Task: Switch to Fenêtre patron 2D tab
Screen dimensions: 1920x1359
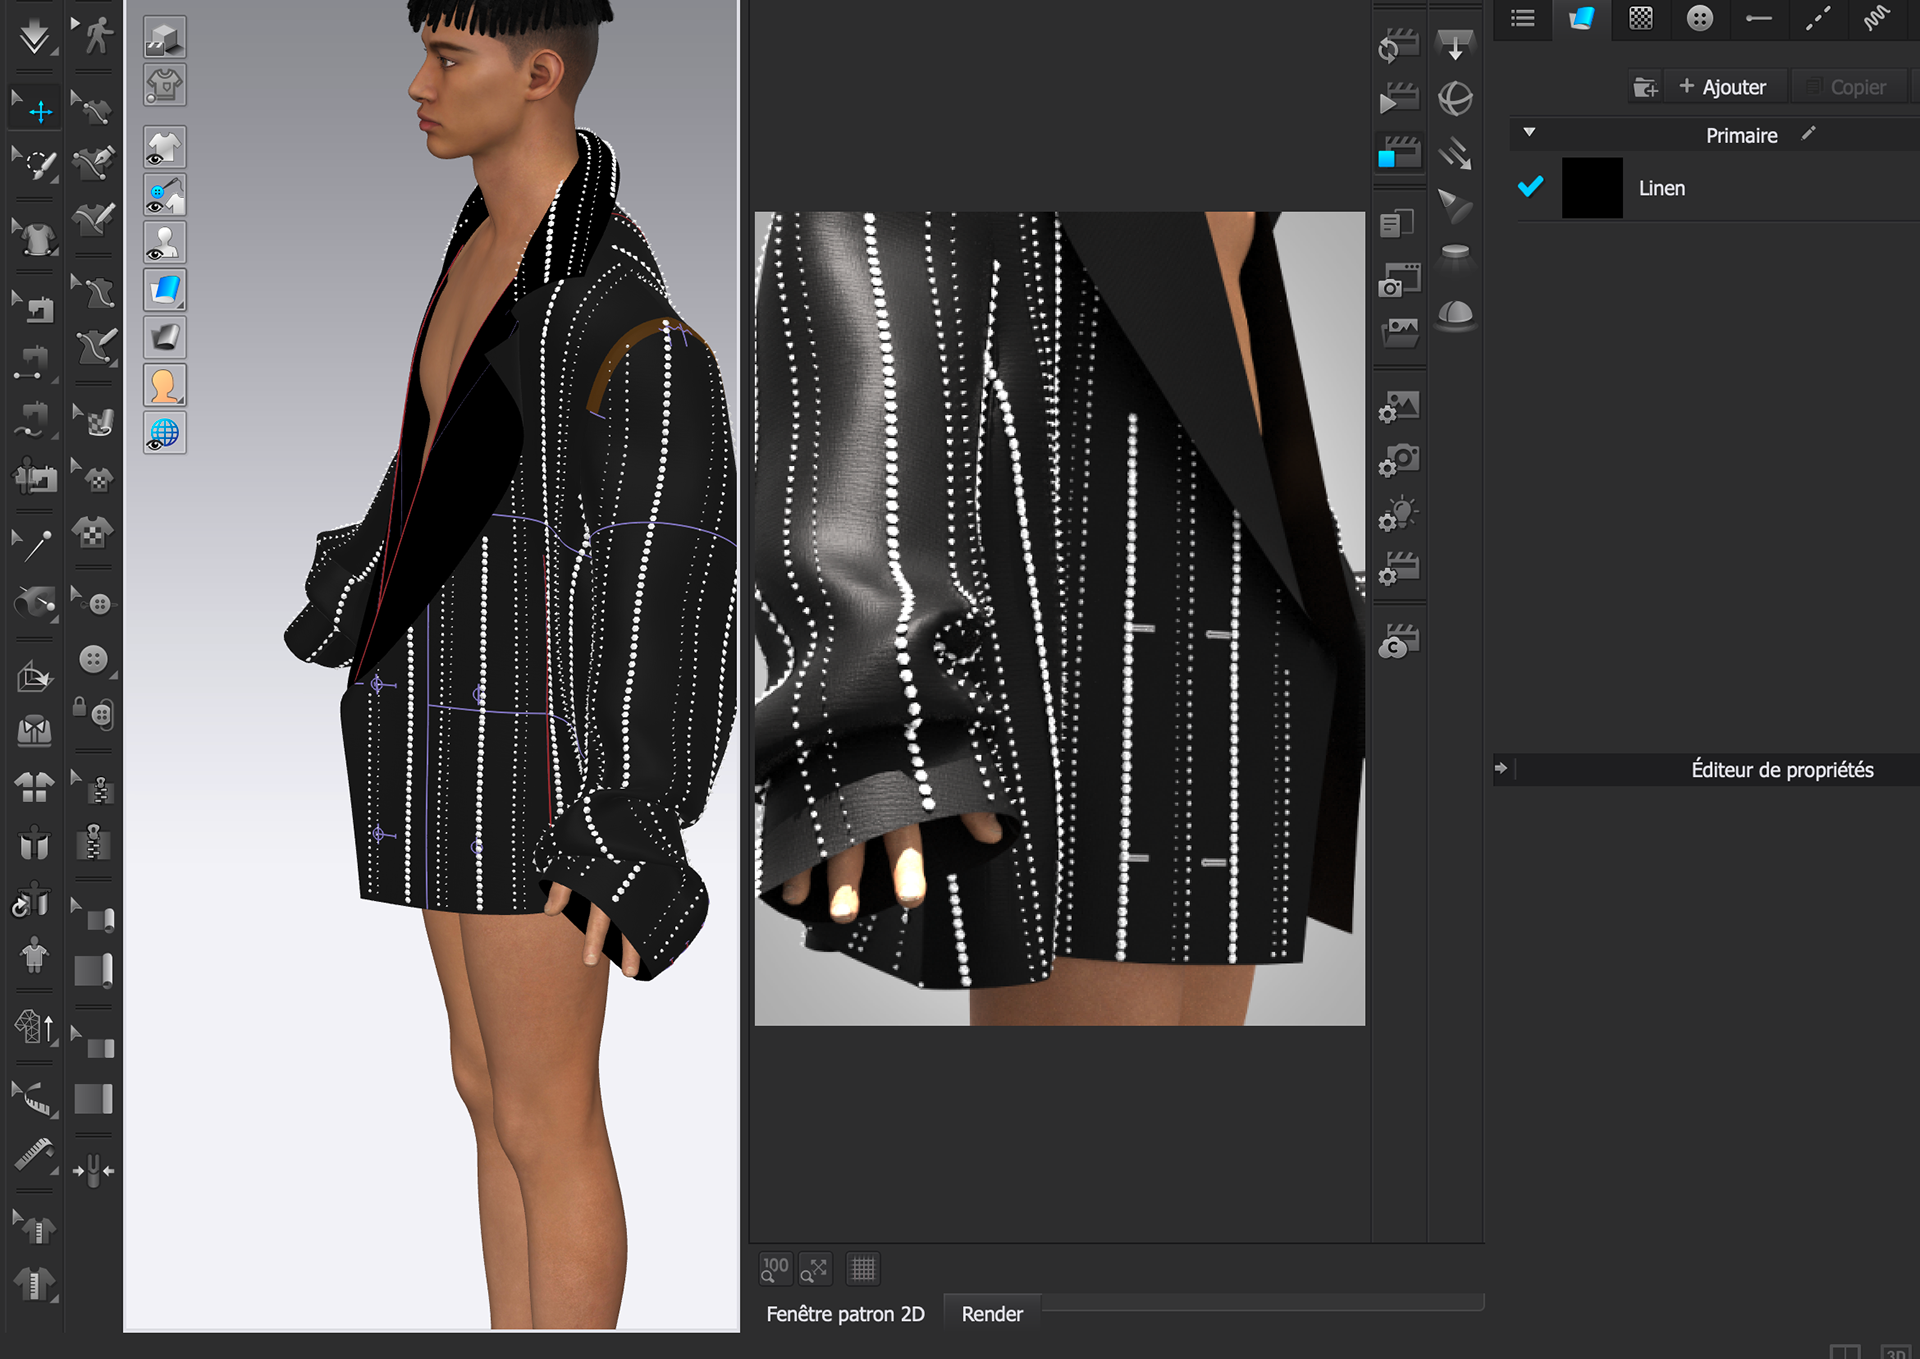Action: coord(845,1314)
